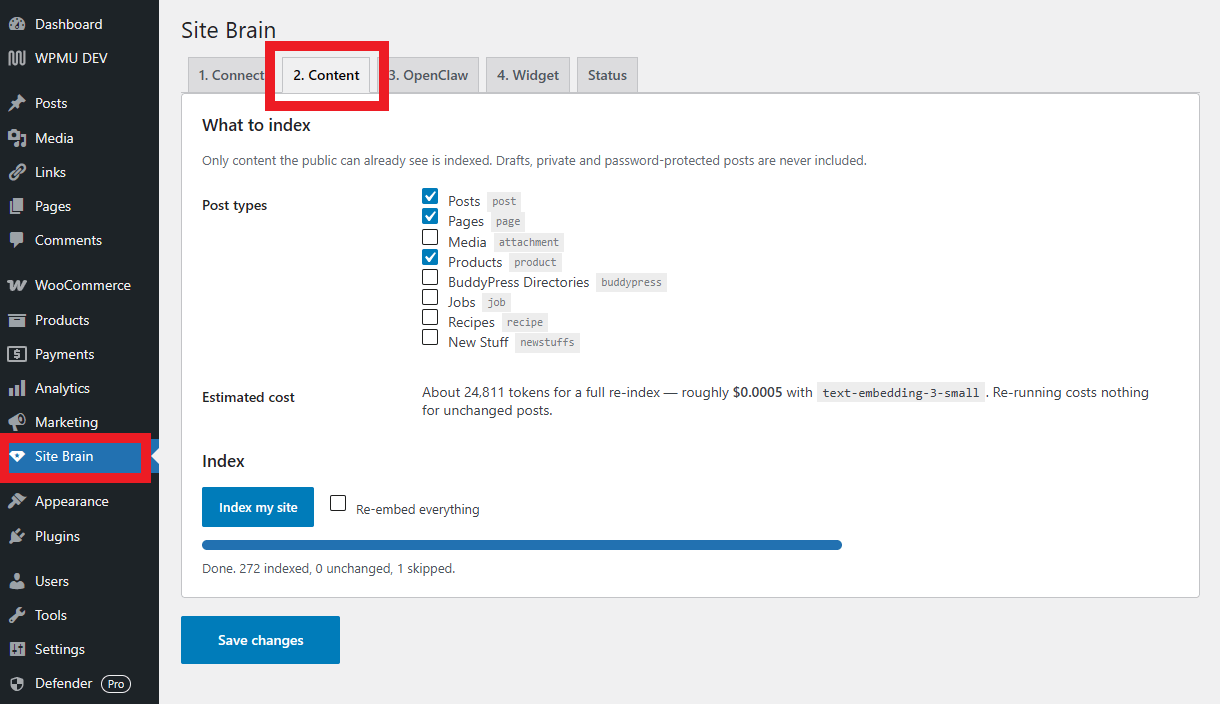Click the Index my site button
1220x704 pixels.
point(258,507)
